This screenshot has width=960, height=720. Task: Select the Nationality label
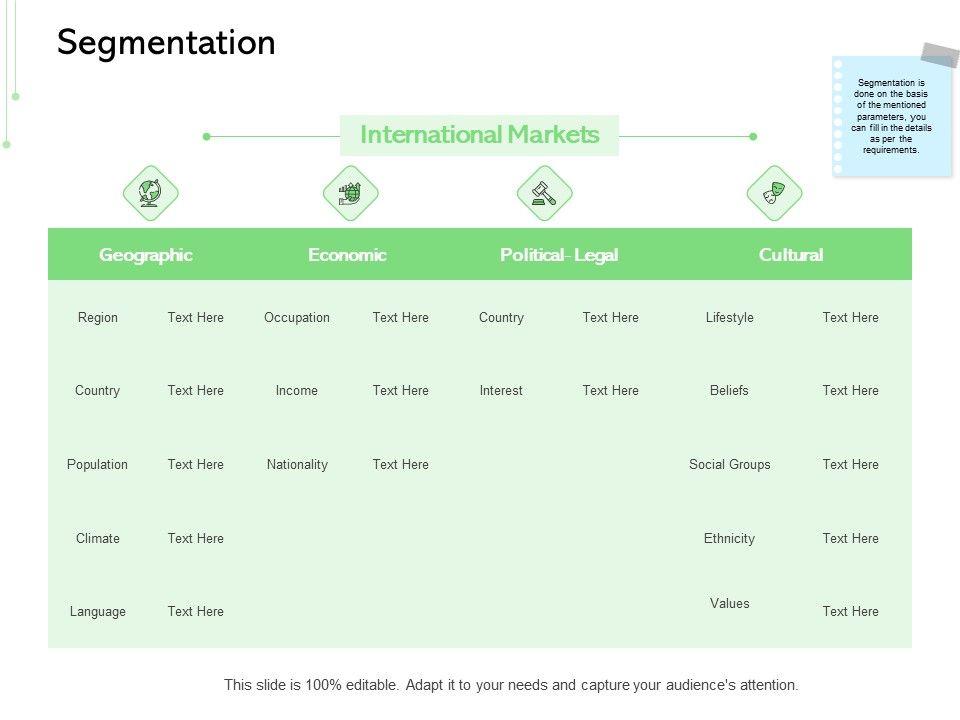click(x=297, y=465)
